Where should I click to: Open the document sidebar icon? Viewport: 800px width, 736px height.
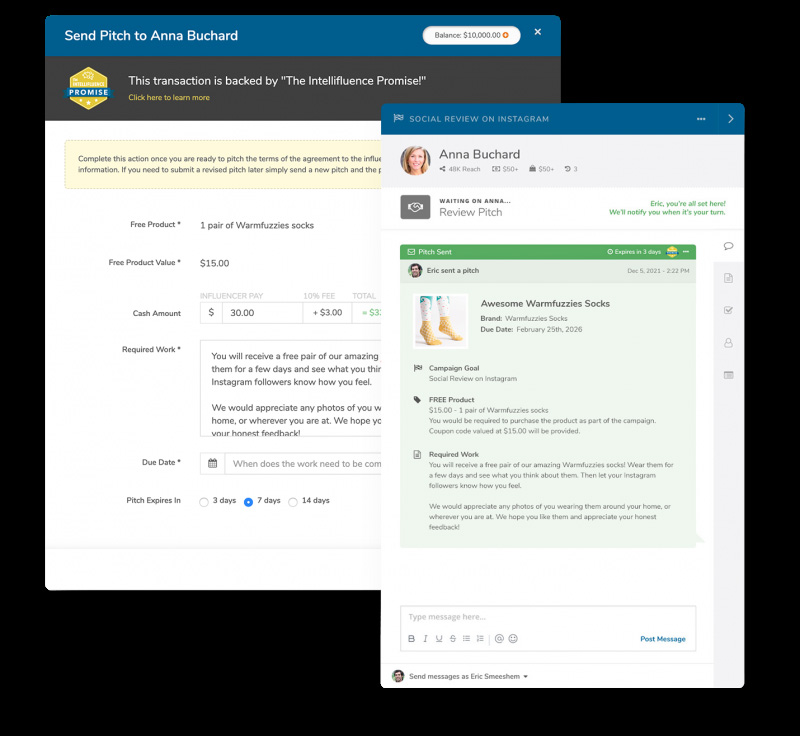click(729, 278)
